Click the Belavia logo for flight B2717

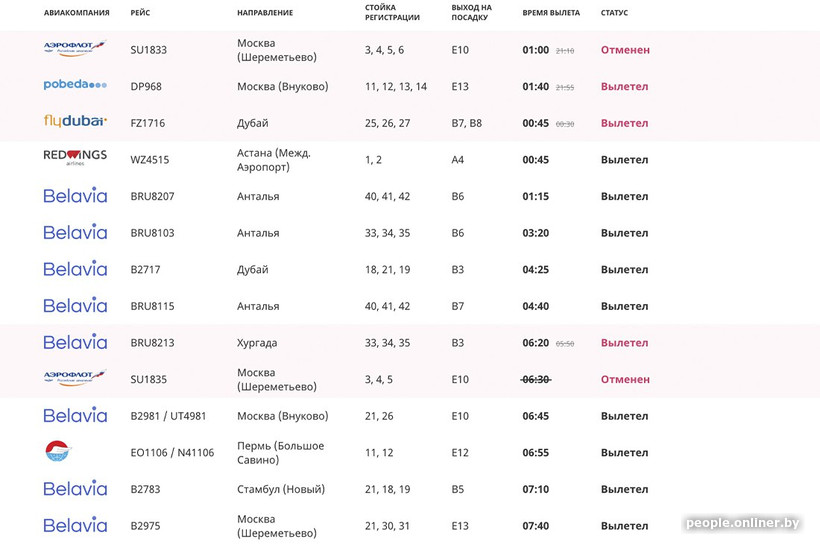tap(75, 268)
